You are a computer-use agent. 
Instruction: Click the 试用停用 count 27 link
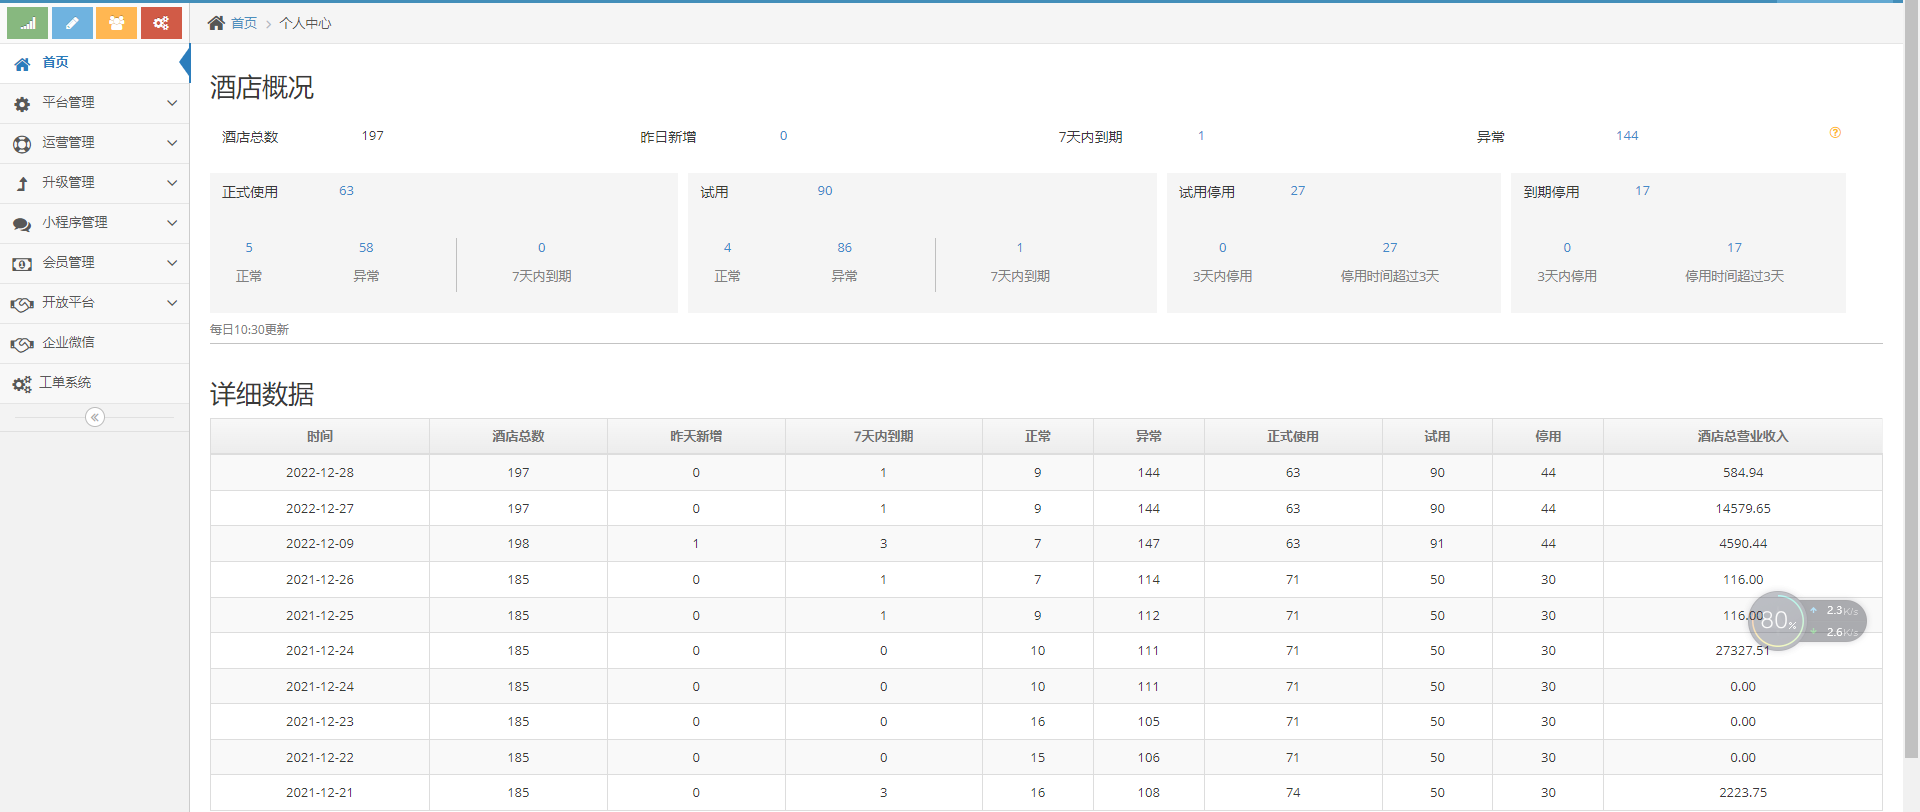1297,191
